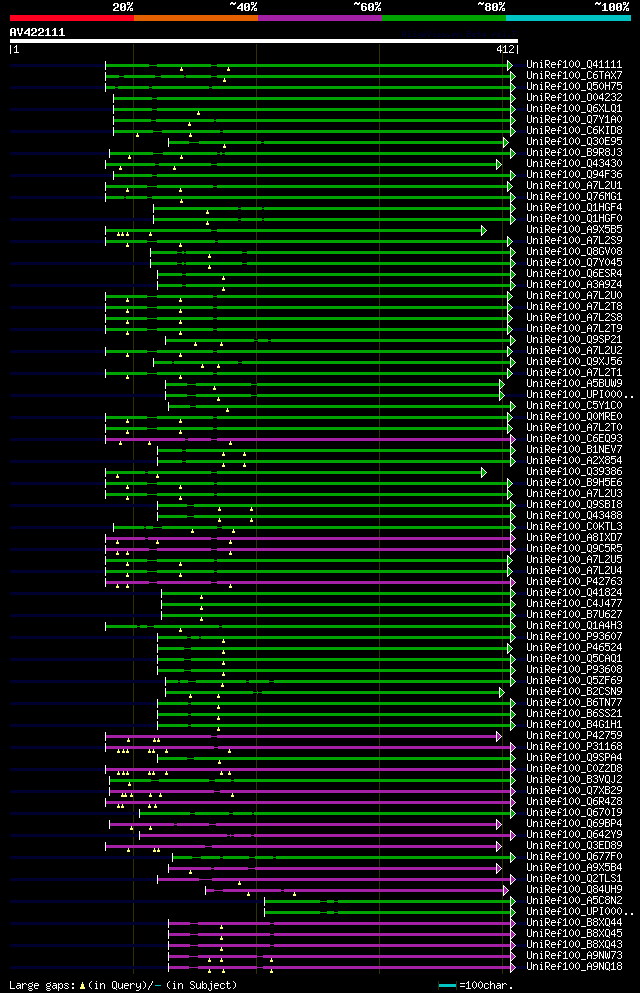Pick UniRef100_Q9XJ56 in the hit list
Viewport: 640px width, 993px height.
pos(574,362)
